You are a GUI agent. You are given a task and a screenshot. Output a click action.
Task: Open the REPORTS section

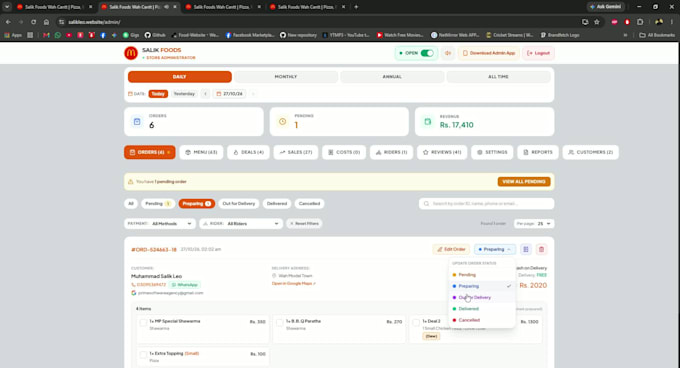[x=538, y=152]
